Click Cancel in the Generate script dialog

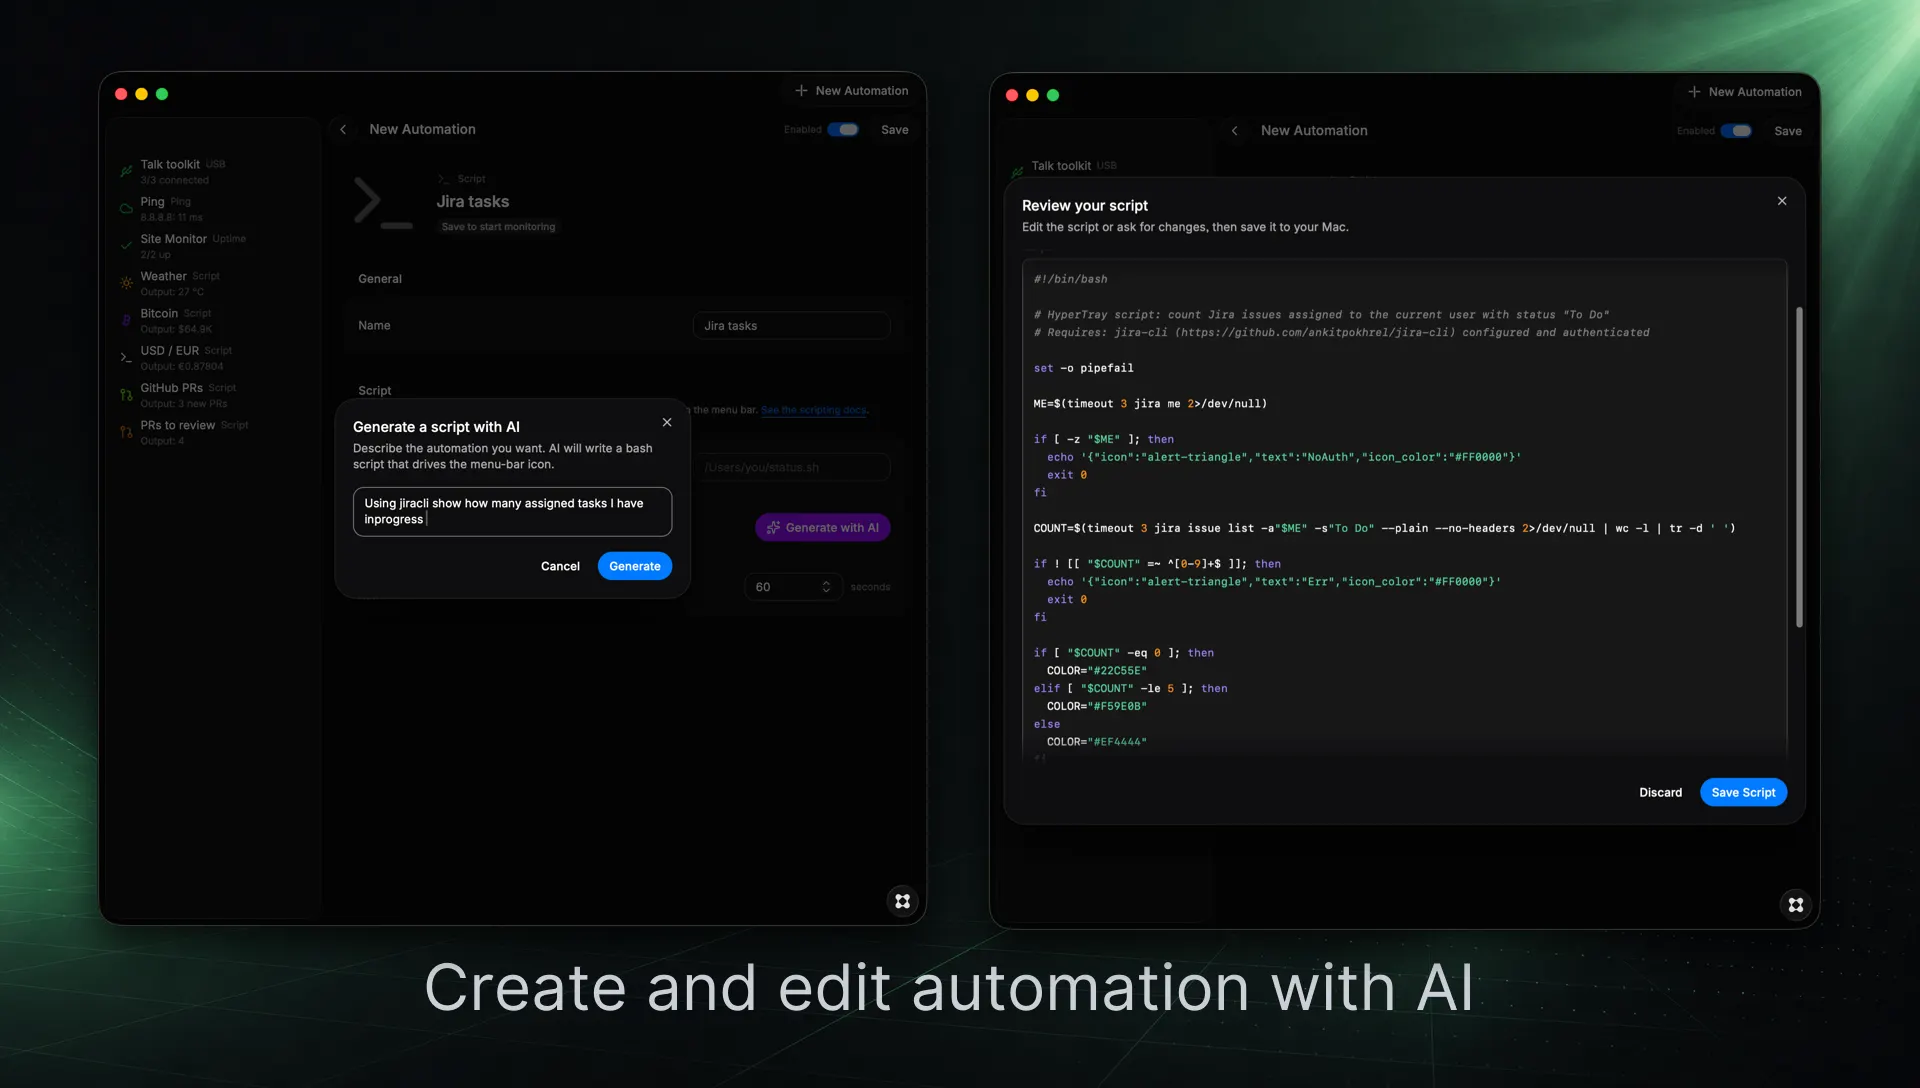560,566
